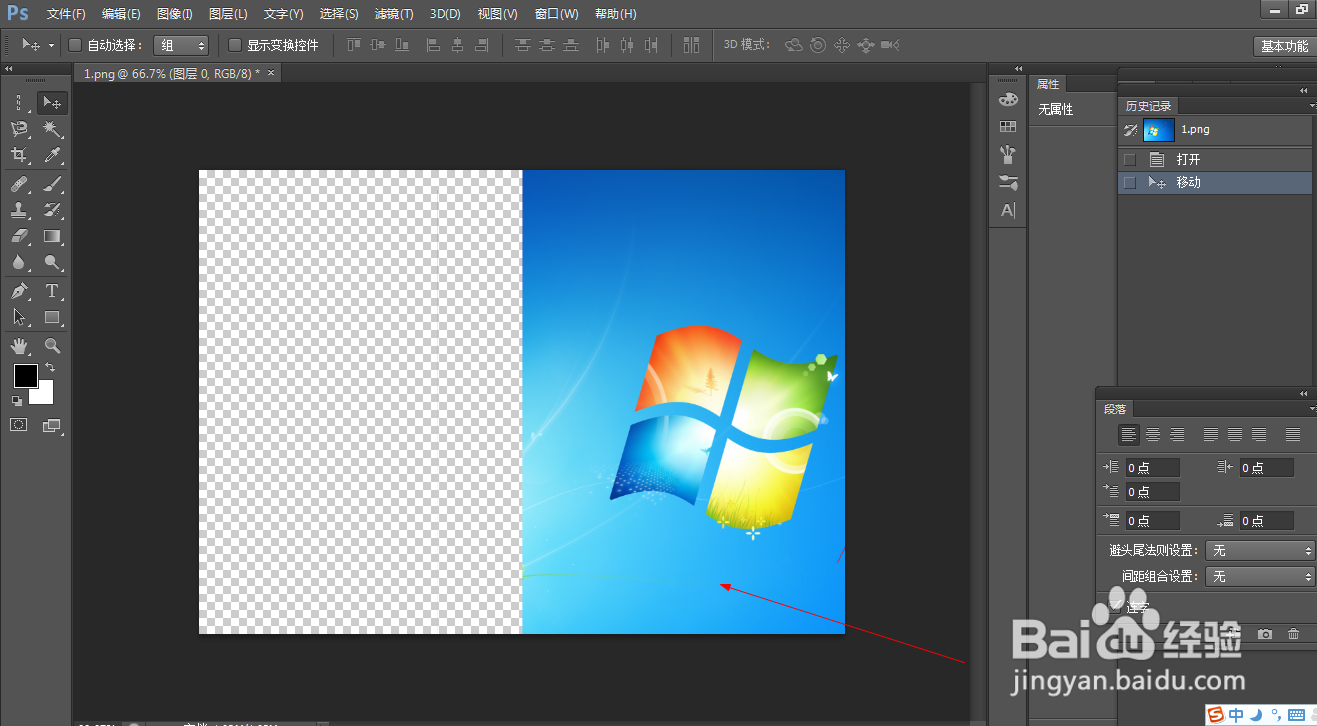The height and width of the screenshot is (726, 1317).
Task: Open the Character panel icon
Action: 1008,210
